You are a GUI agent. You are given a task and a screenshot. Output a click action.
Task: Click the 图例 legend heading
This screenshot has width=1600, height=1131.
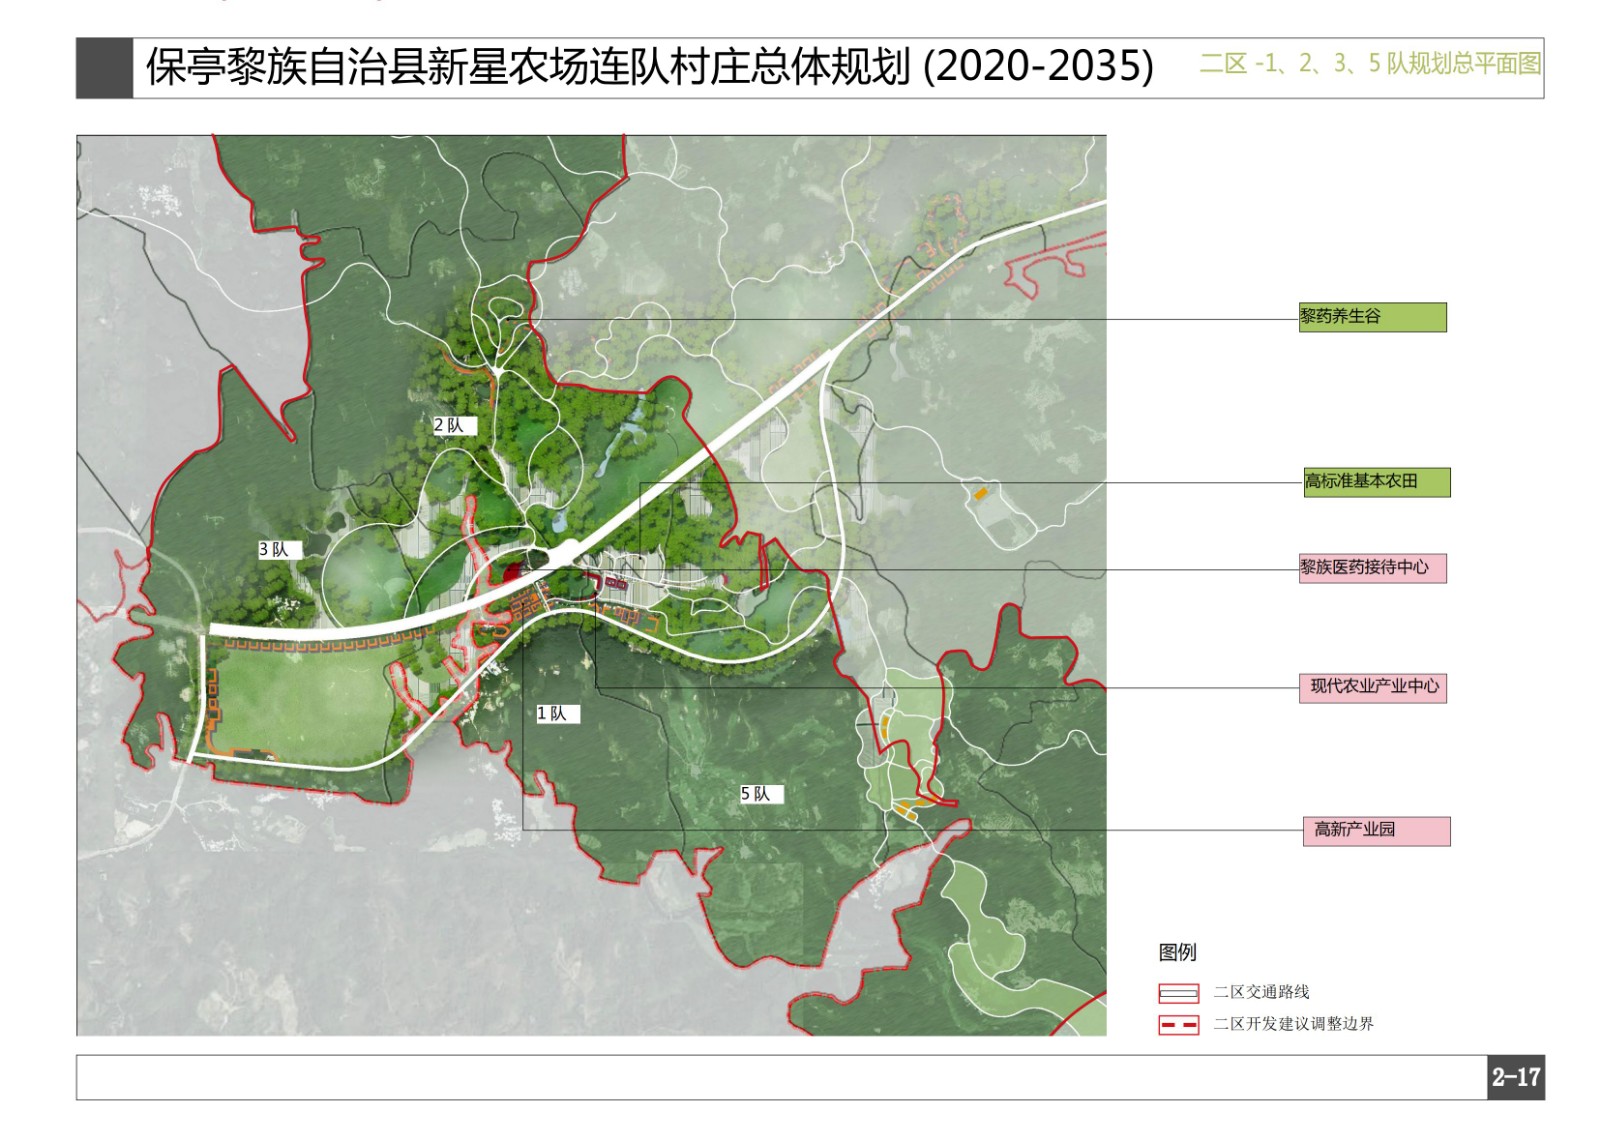[x=1177, y=952]
